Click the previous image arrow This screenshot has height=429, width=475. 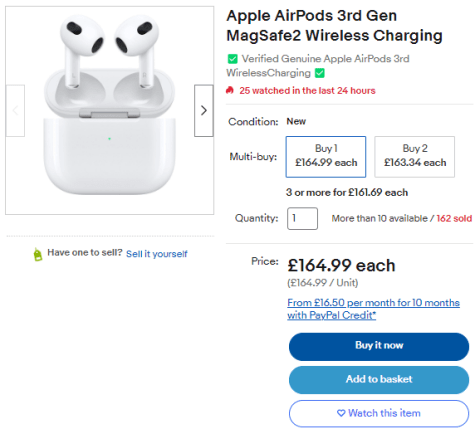(15, 110)
